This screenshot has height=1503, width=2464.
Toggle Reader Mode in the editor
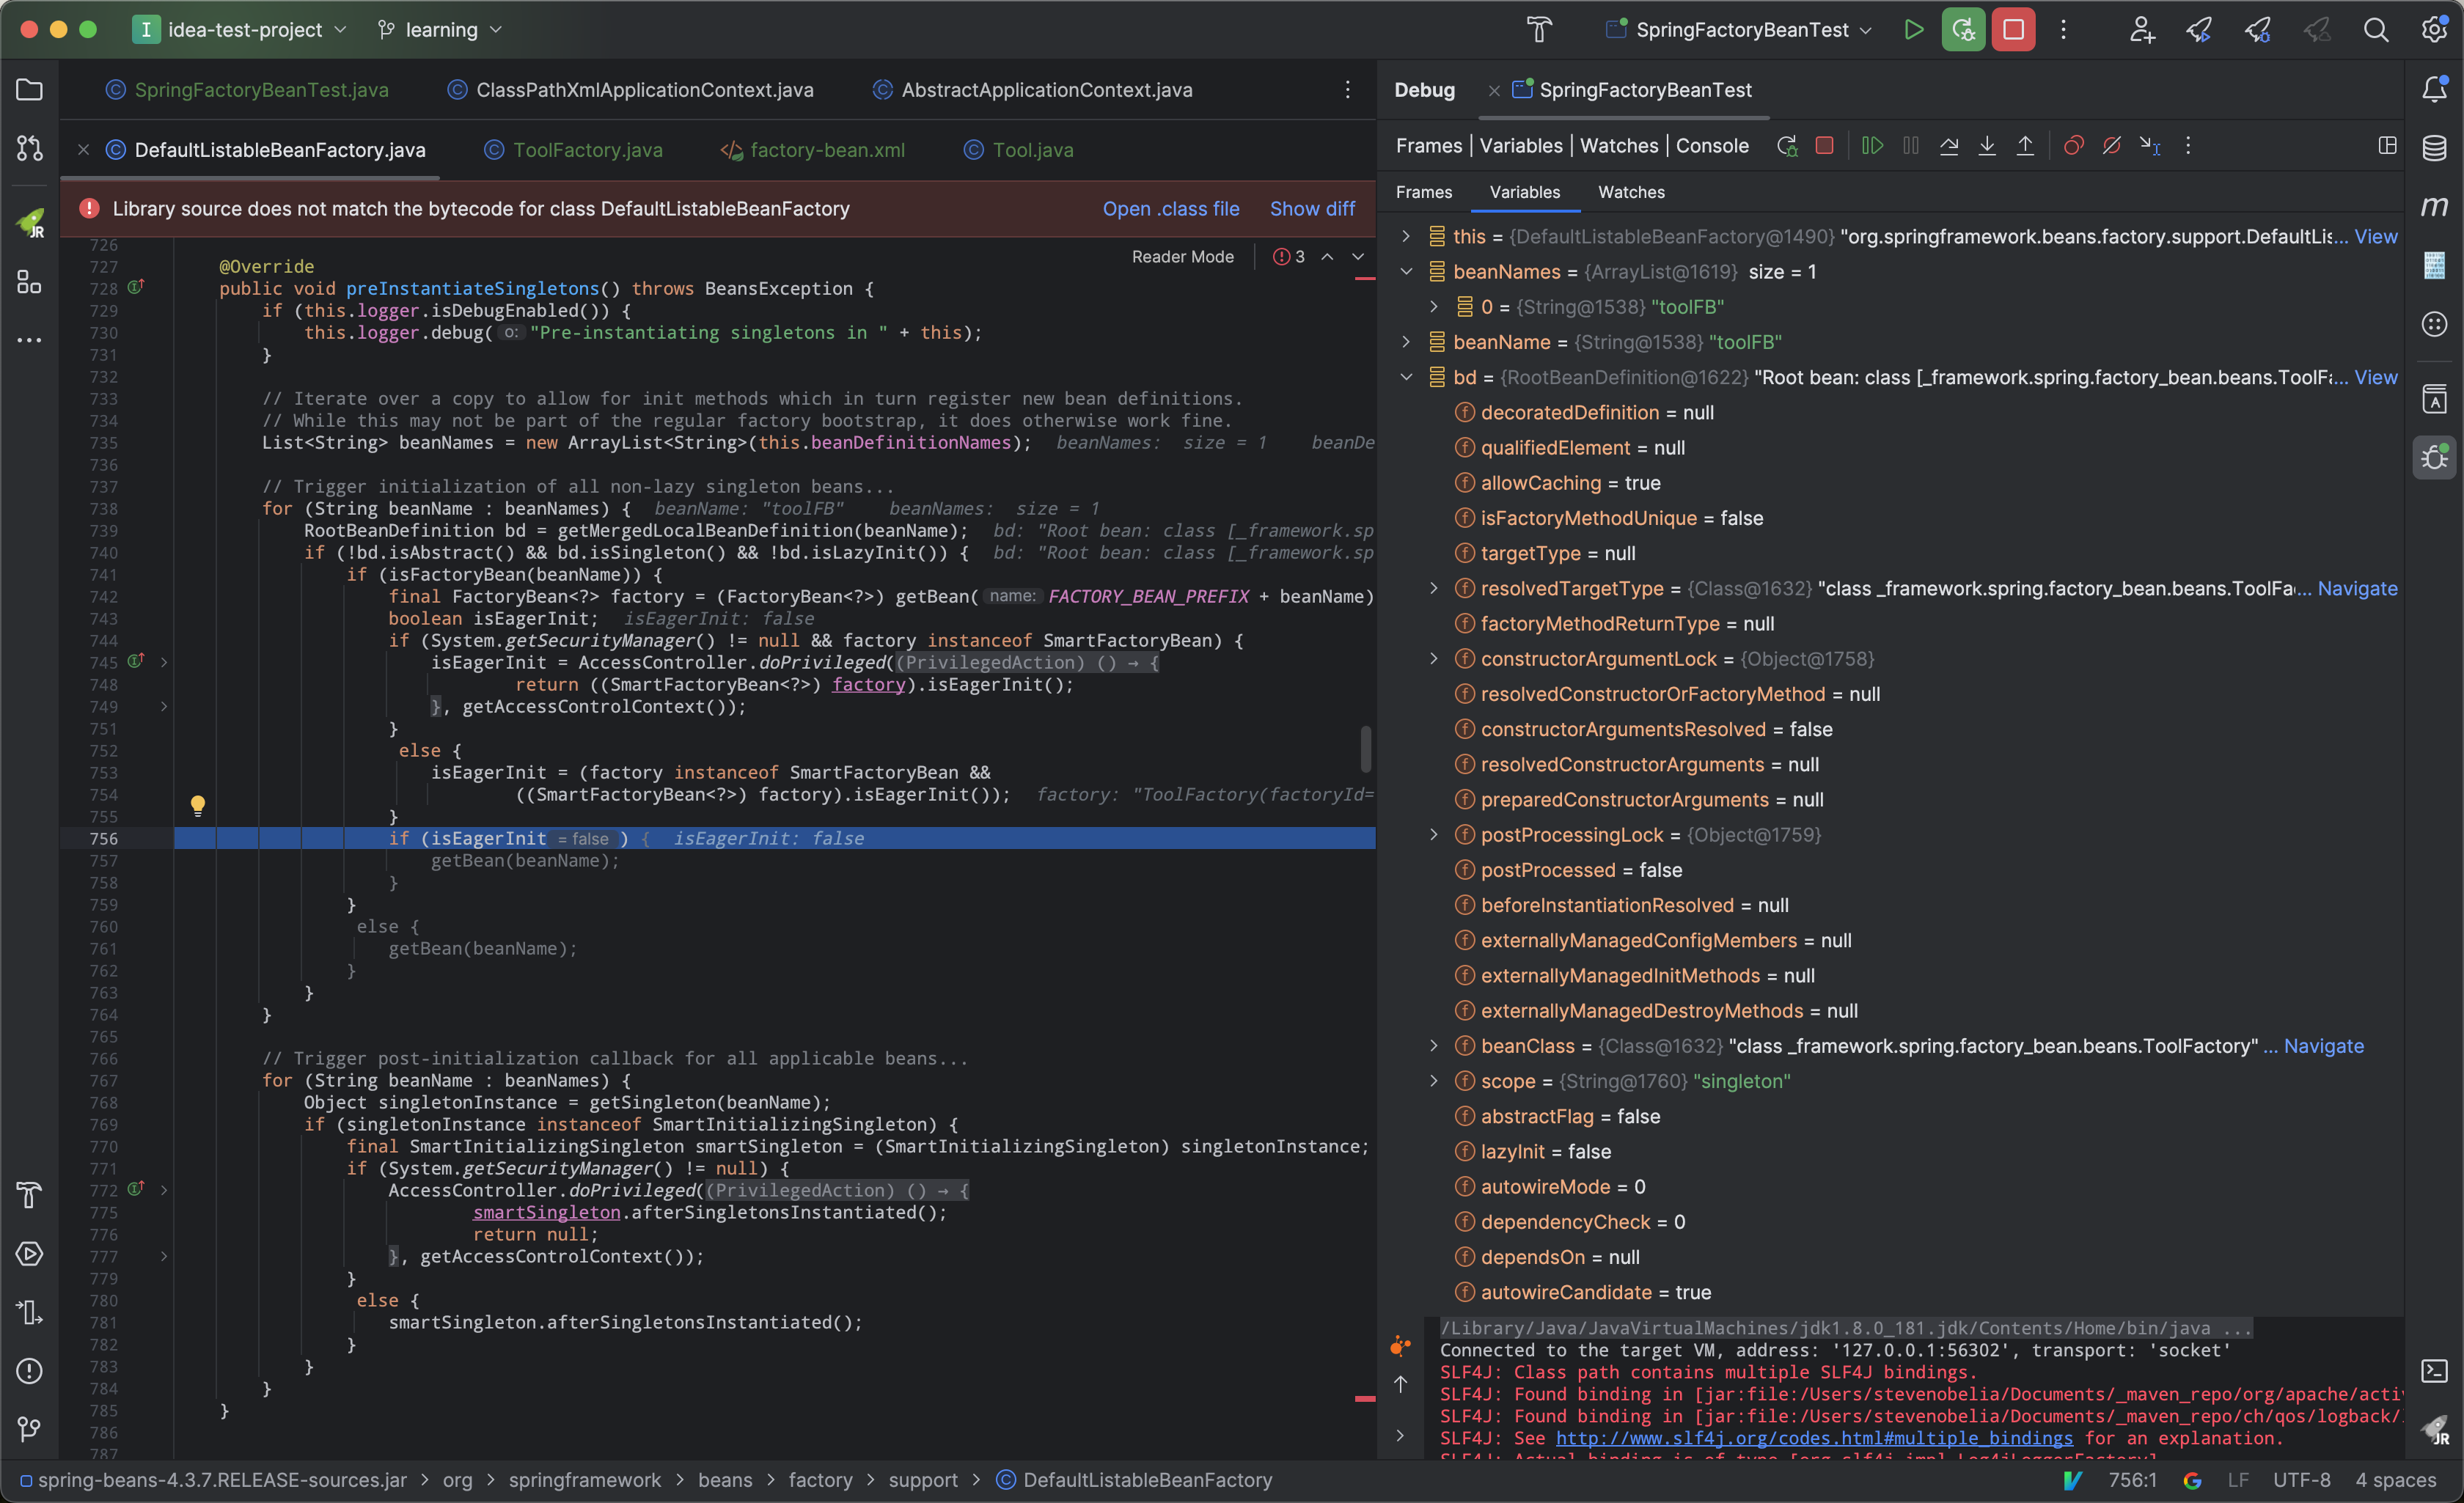click(1182, 257)
